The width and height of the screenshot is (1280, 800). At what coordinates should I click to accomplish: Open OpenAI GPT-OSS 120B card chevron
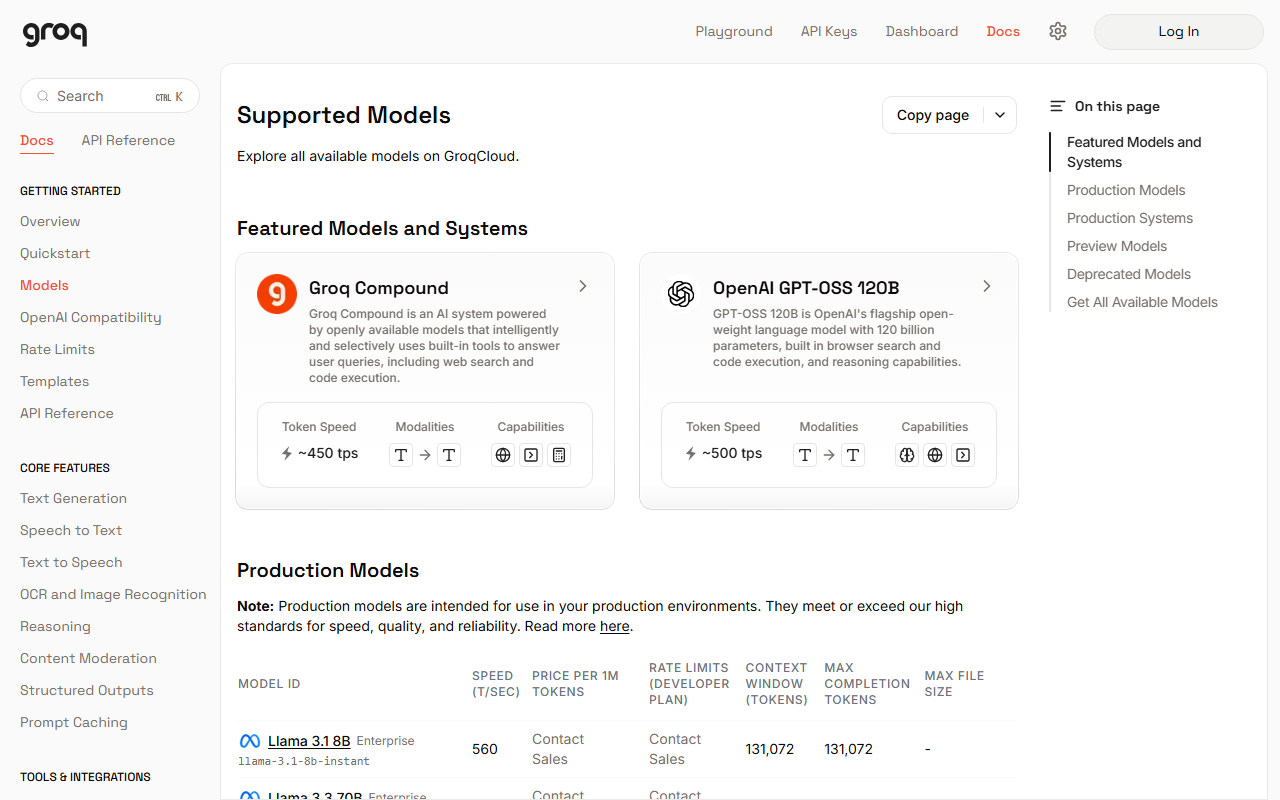point(987,286)
